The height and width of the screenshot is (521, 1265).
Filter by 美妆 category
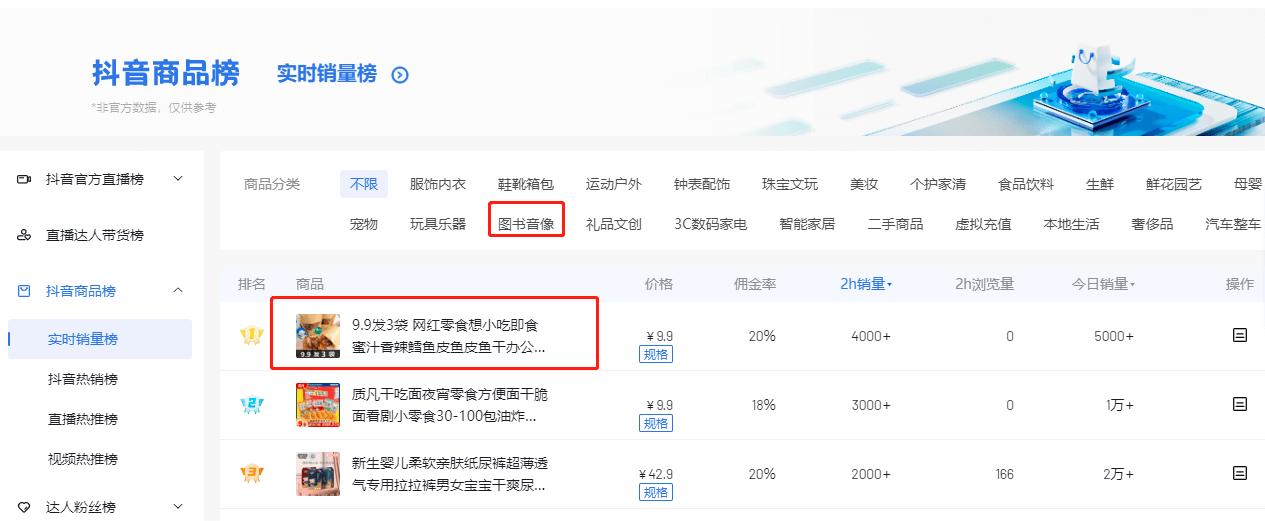pyautogui.click(x=864, y=184)
